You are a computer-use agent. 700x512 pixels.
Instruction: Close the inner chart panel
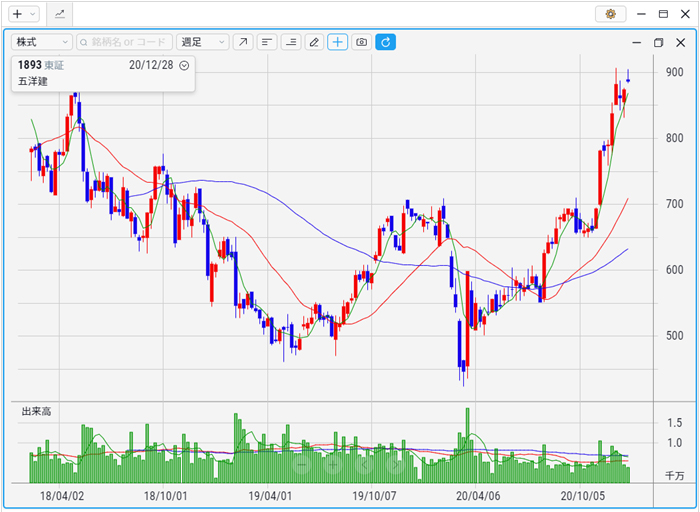pyautogui.click(x=681, y=42)
